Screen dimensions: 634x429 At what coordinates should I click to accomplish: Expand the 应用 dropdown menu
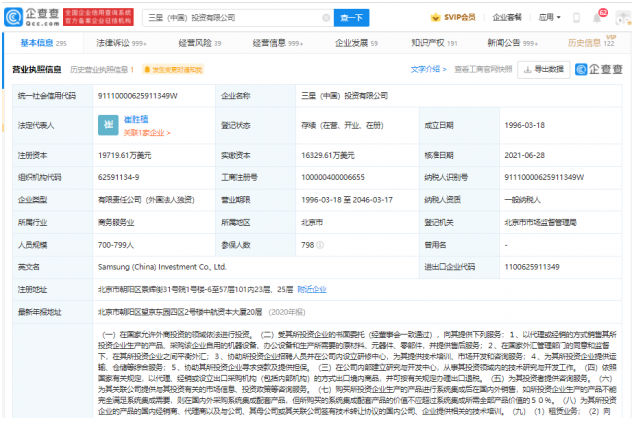[x=549, y=17]
